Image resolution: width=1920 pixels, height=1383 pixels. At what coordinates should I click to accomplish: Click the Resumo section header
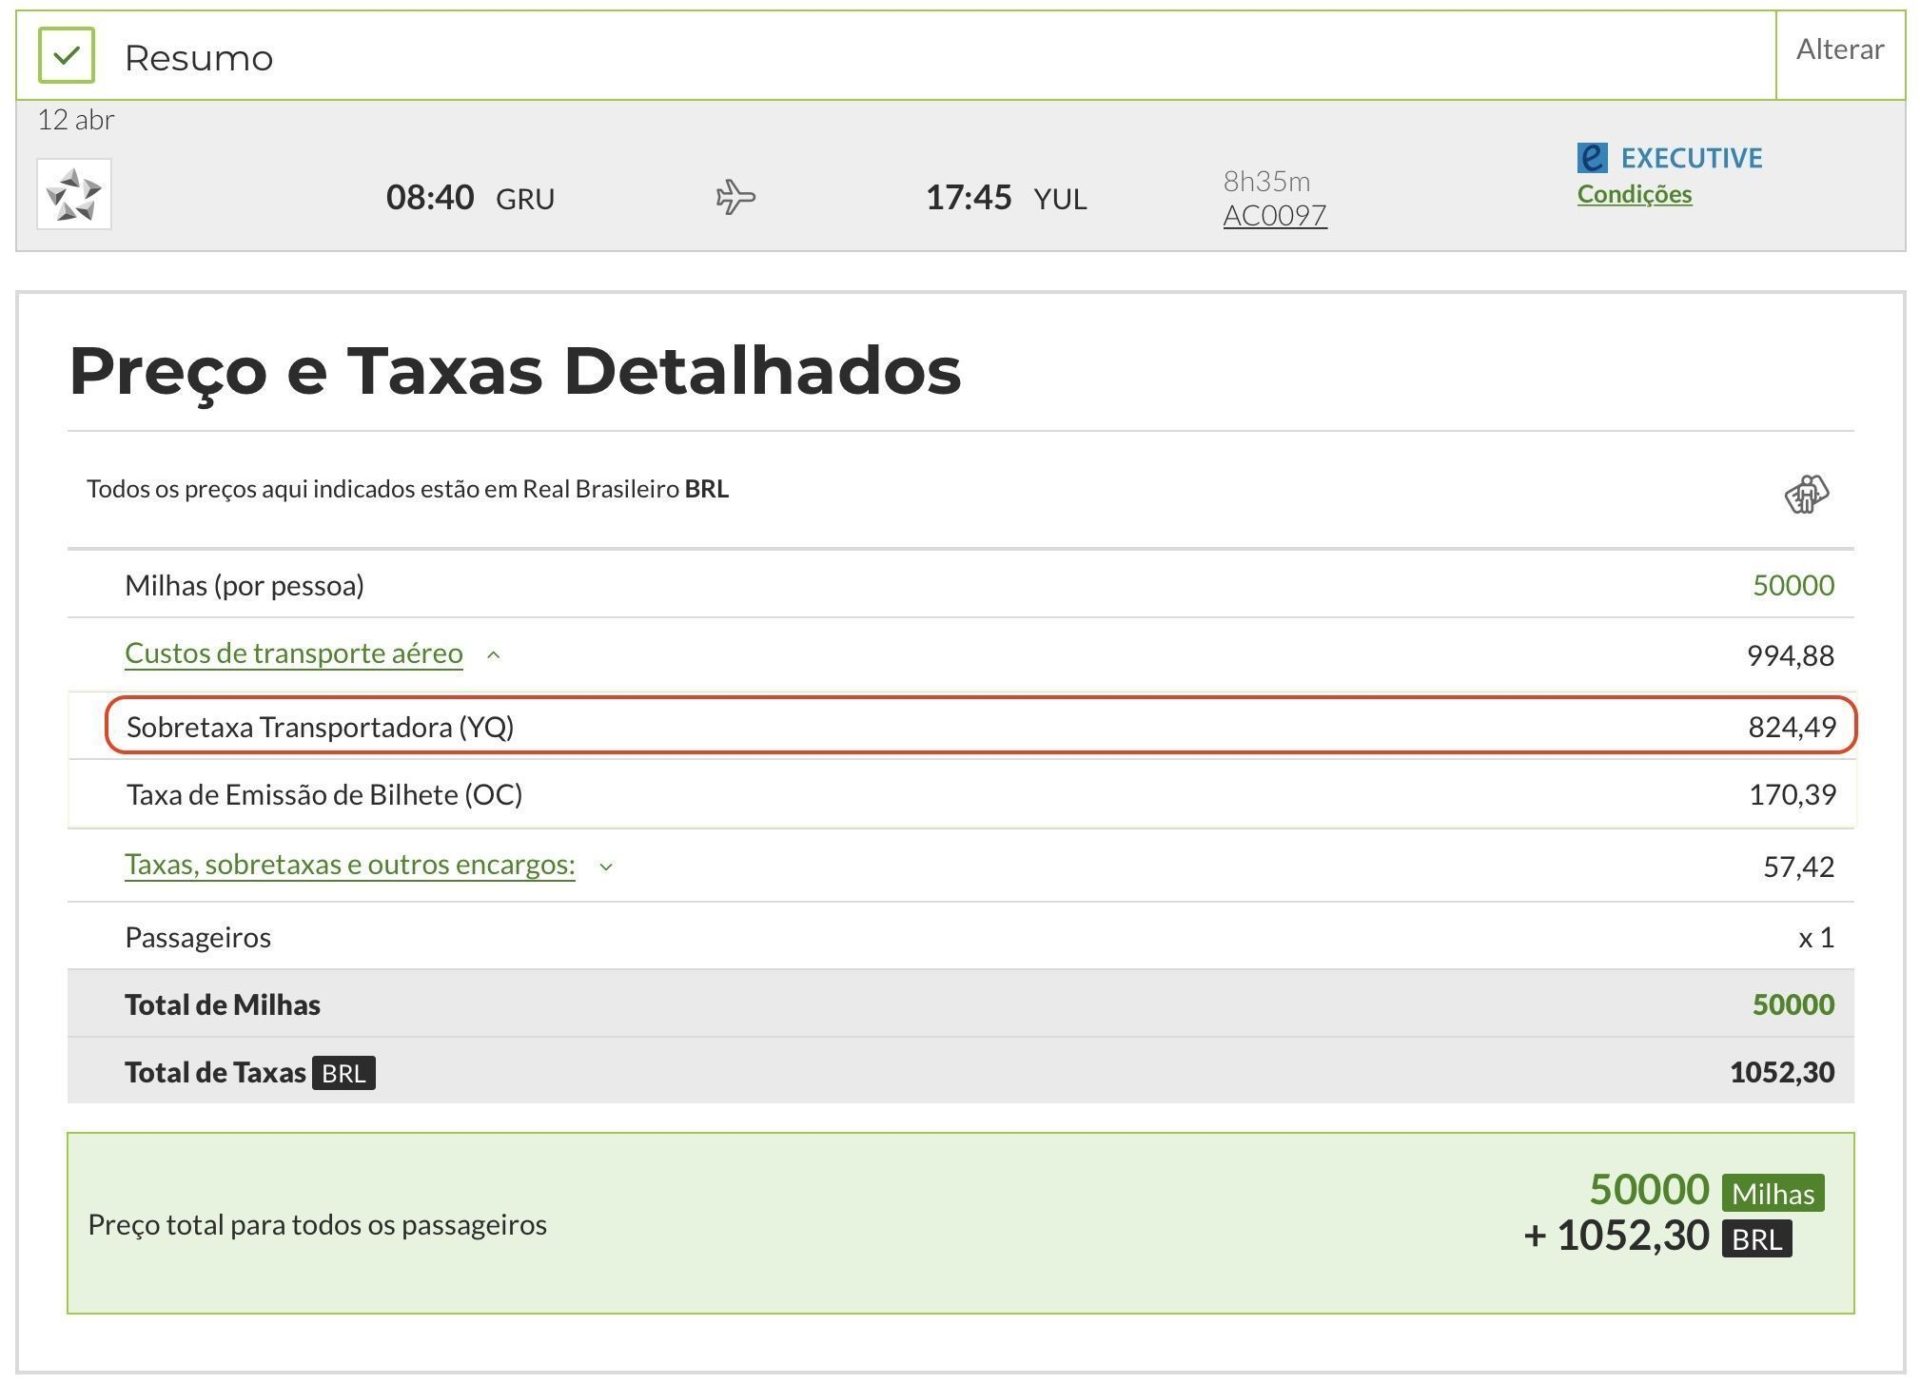point(198,58)
